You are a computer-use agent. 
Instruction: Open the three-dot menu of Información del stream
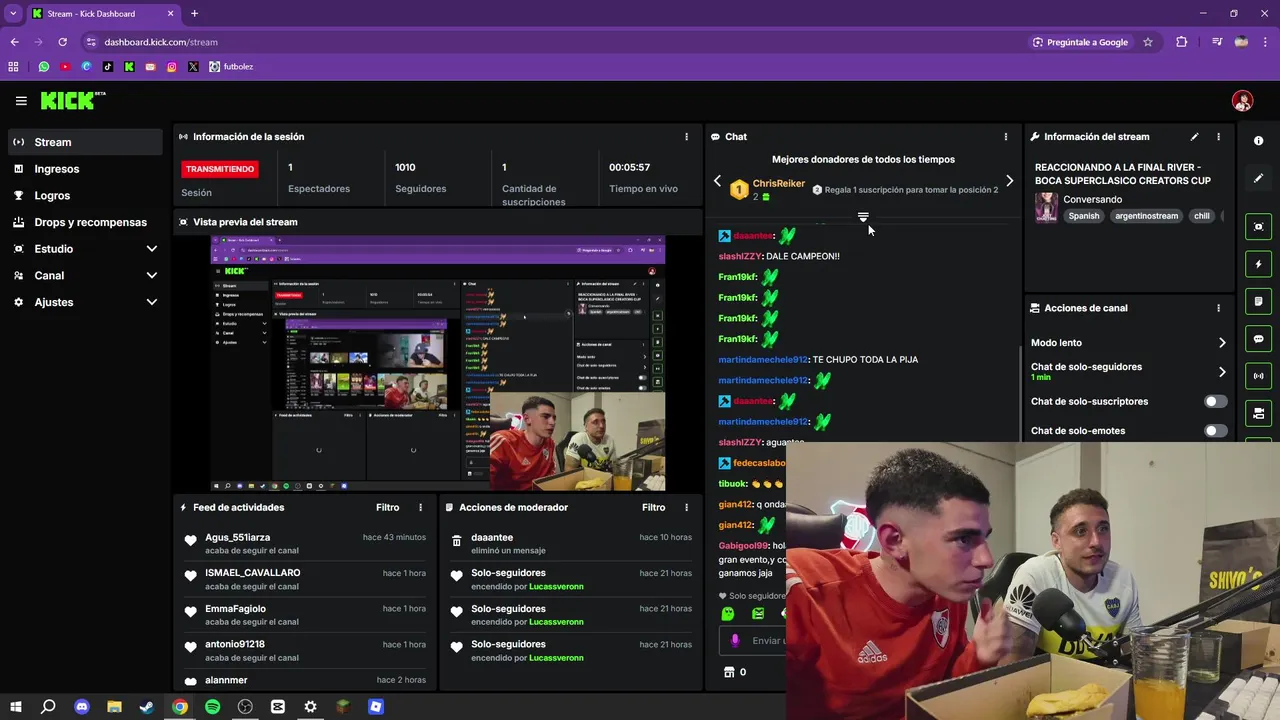[1218, 137]
